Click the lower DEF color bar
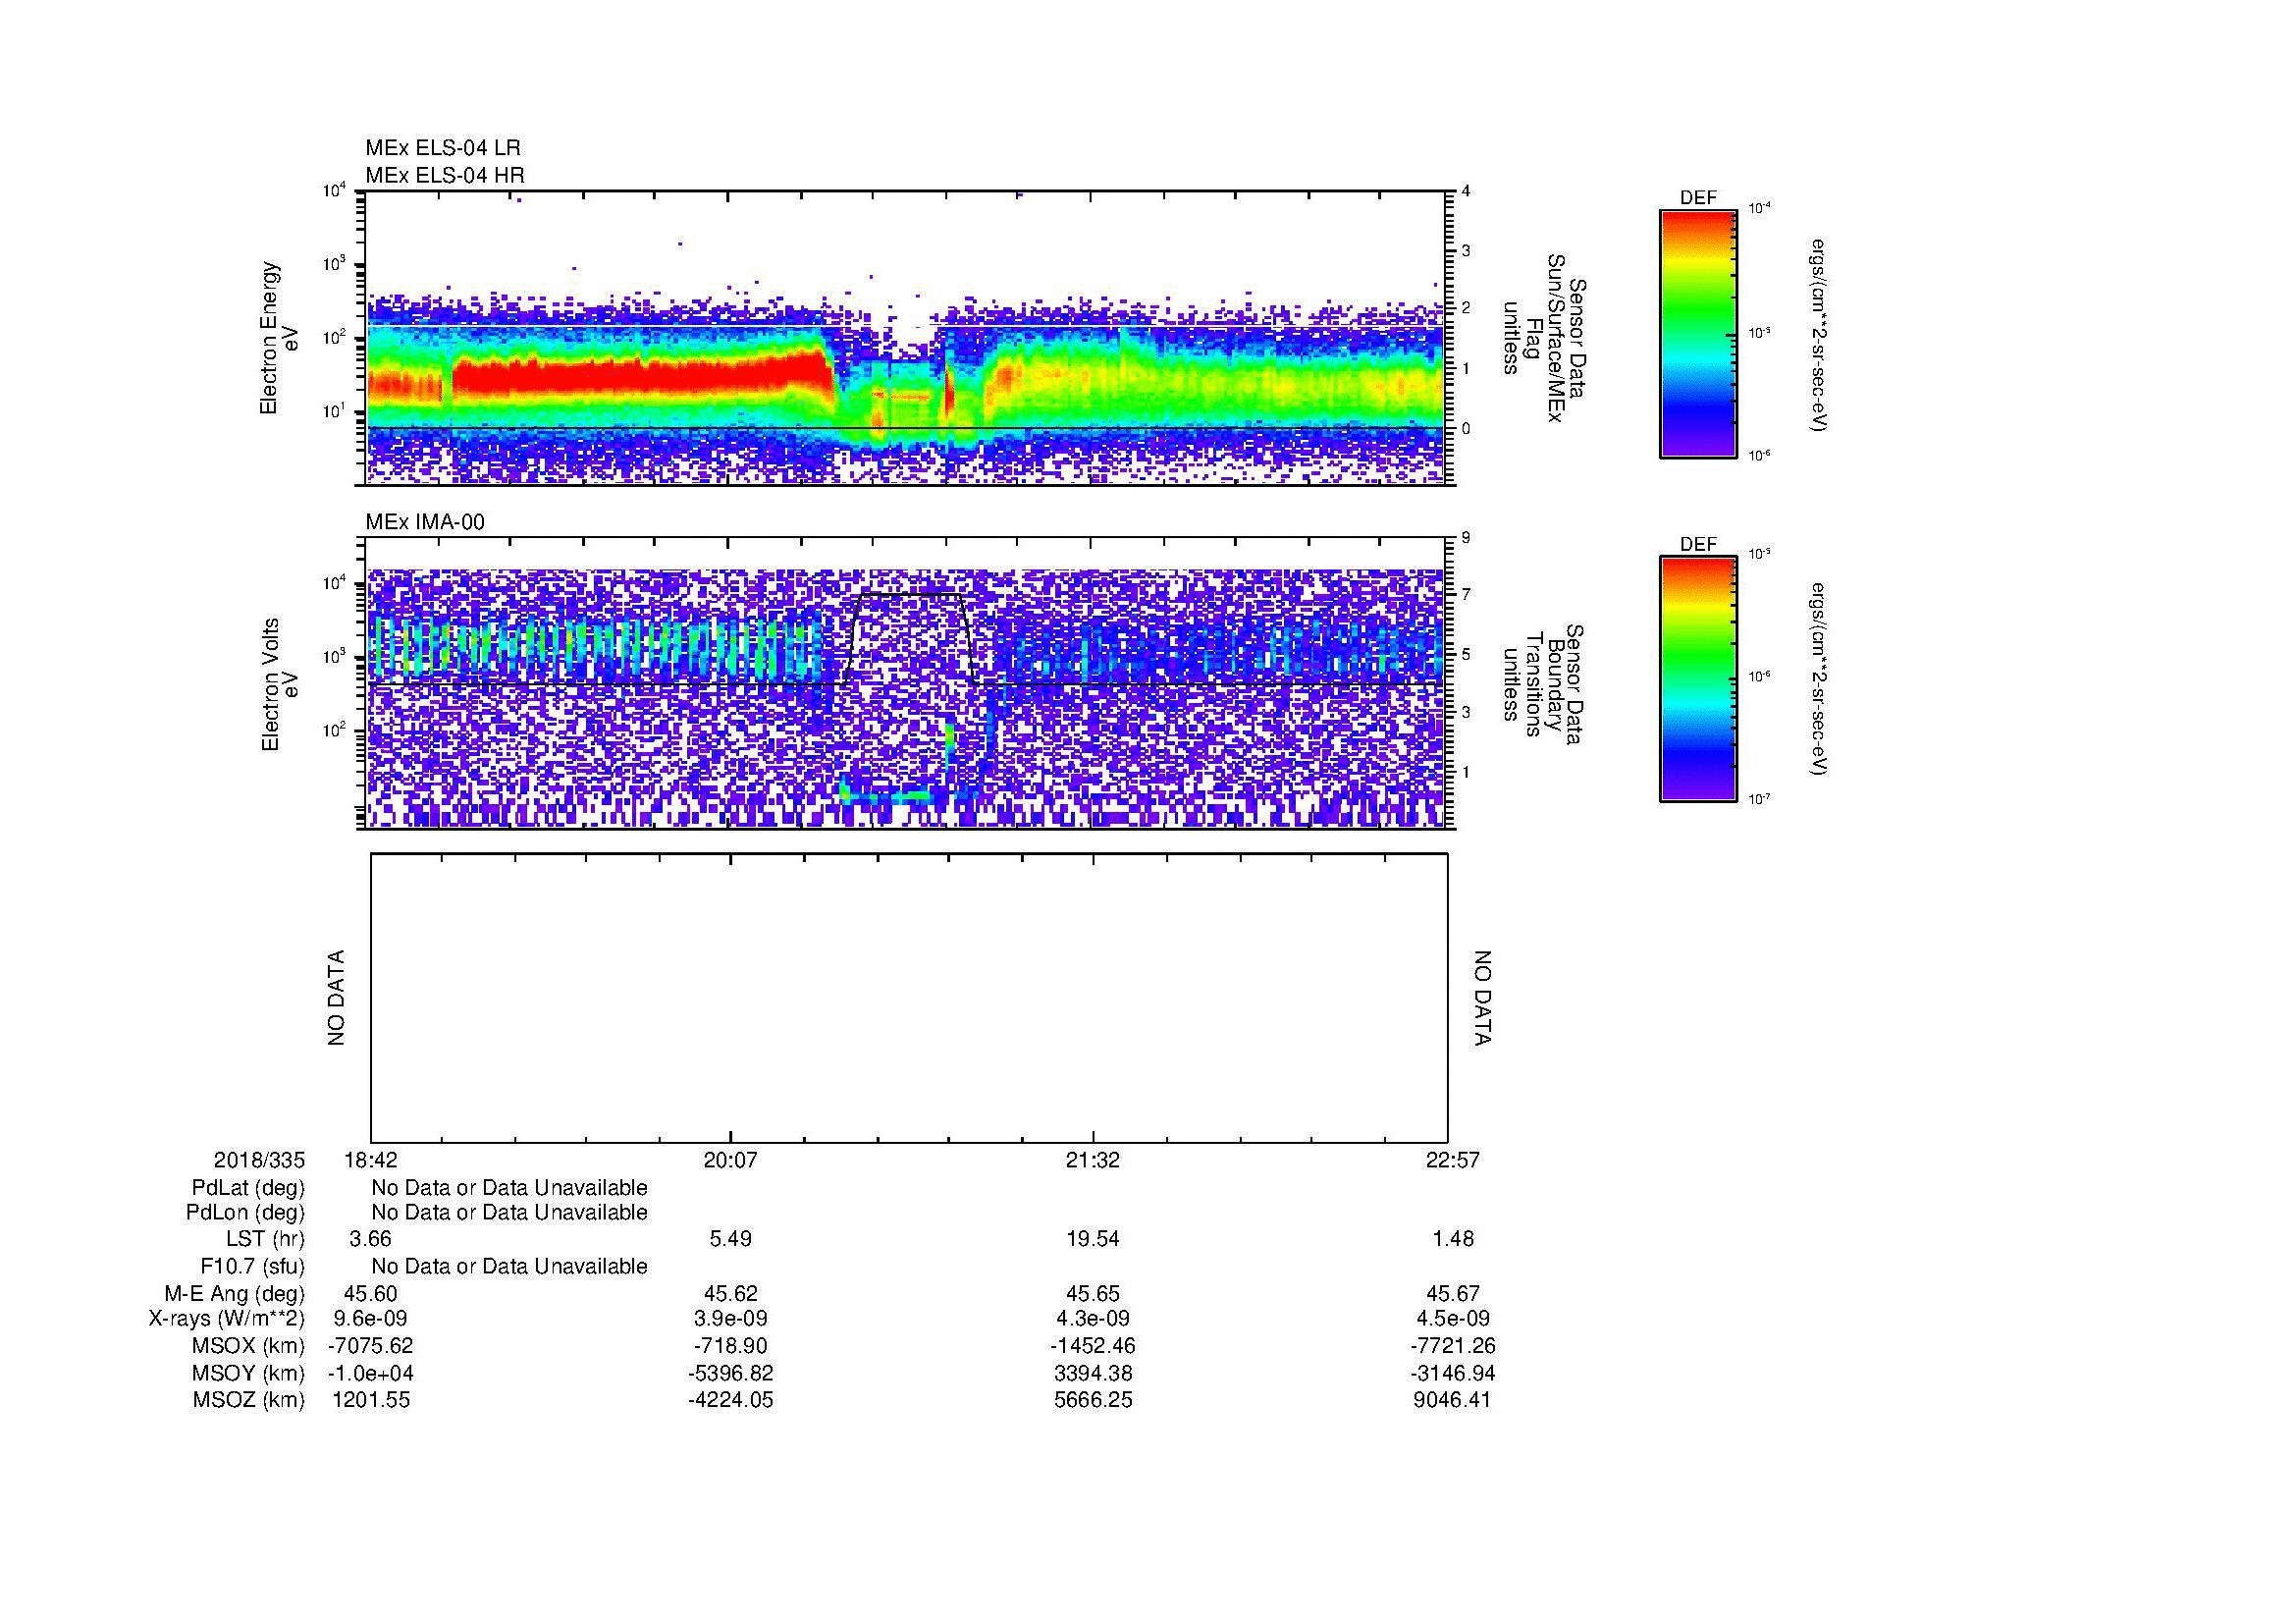 [x=1698, y=679]
